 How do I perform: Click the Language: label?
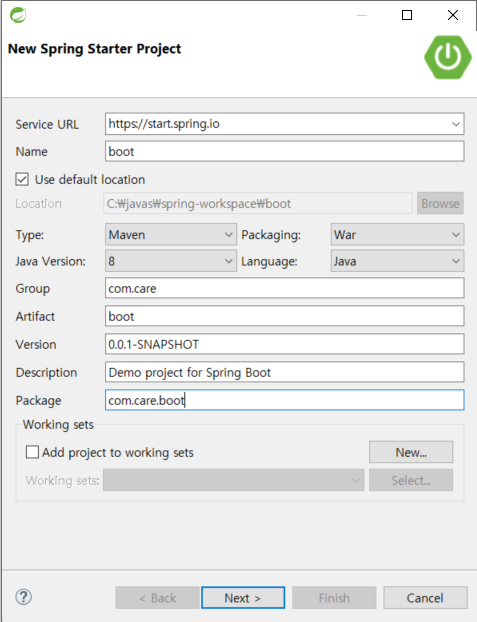(x=269, y=261)
